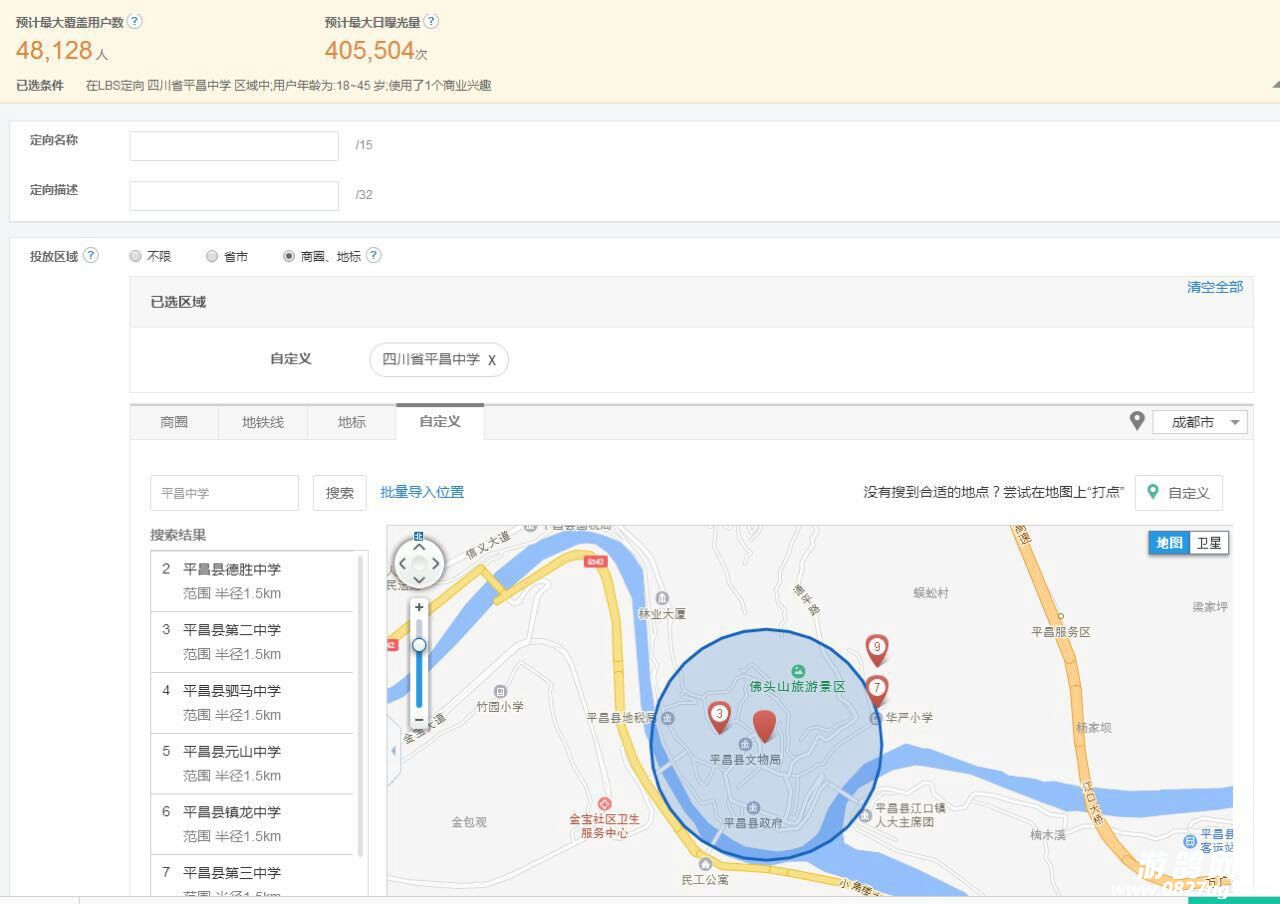Image resolution: width=1280 pixels, height=904 pixels.
Task: Click map marker numbered 9
Action: (x=877, y=650)
